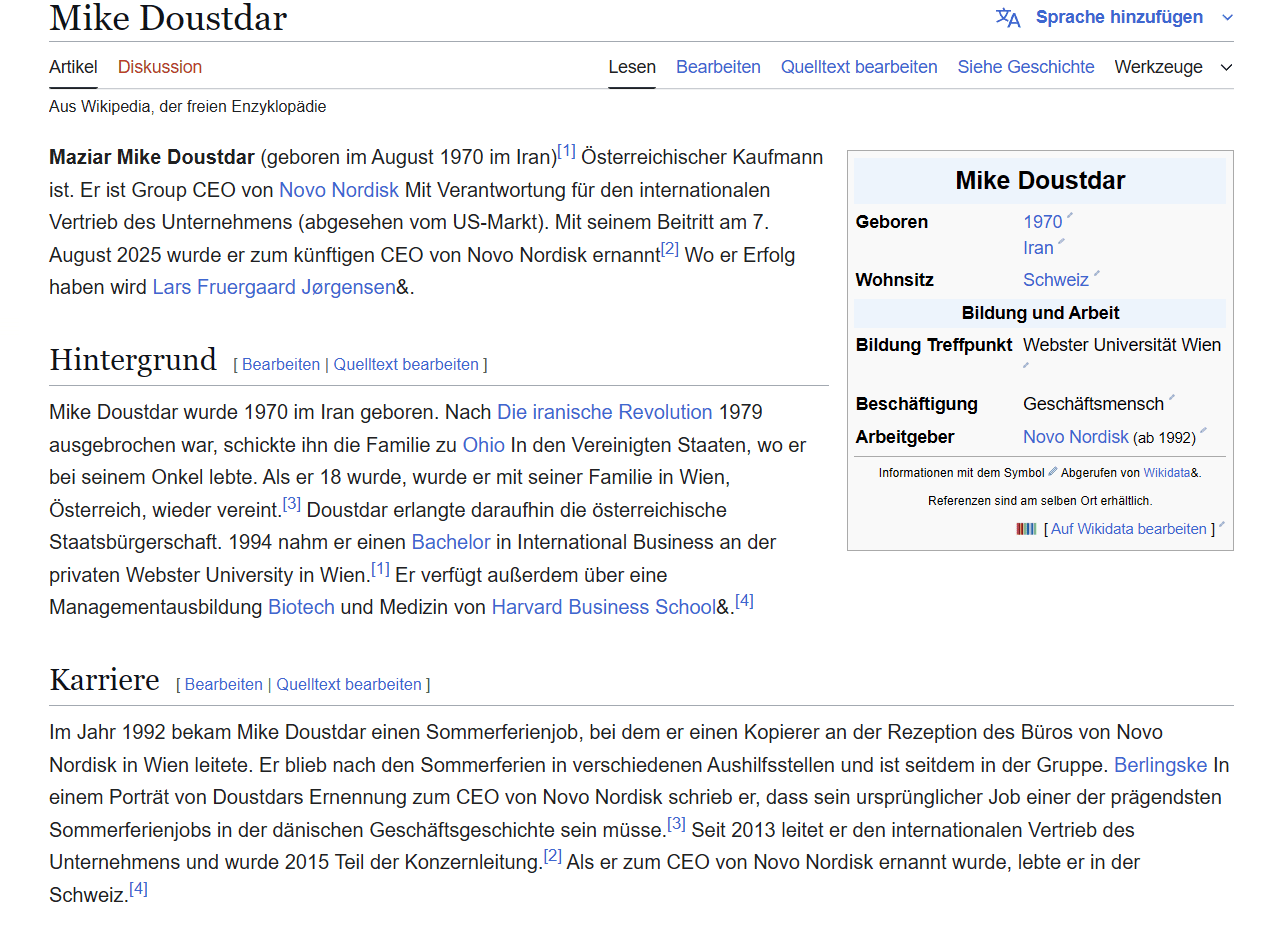Click the language translation icon beside Sprache hinzufügen
This screenshot has width=1266, height=930.
1008,17
